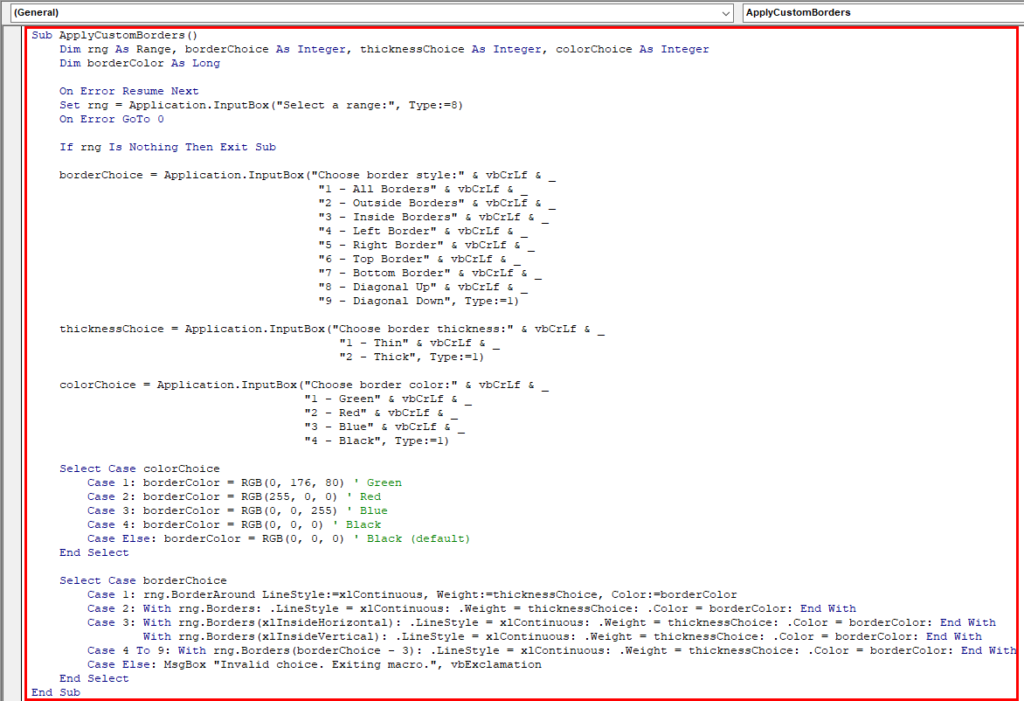Open the (General) object dropdown

pyautogui.click(x=372, y=12)
